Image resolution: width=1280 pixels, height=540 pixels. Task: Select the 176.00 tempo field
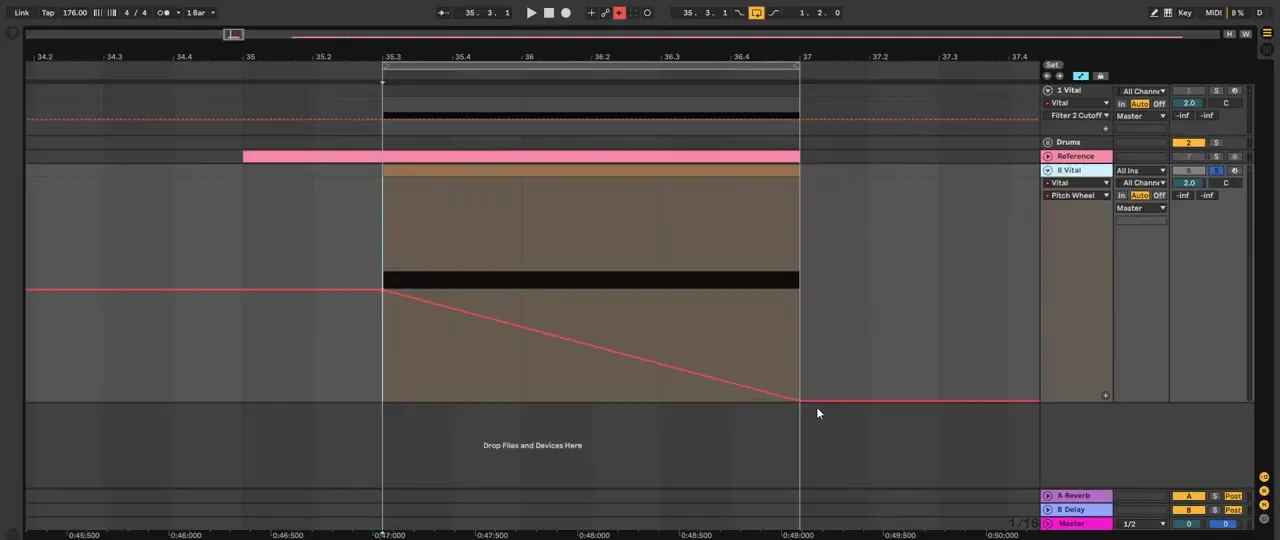75,13
